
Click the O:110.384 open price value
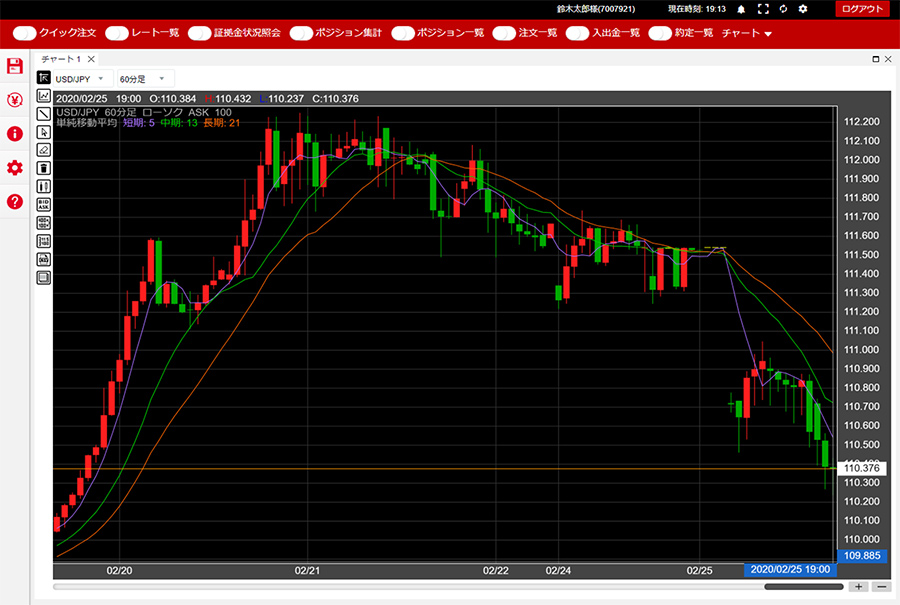coord(173,99)
